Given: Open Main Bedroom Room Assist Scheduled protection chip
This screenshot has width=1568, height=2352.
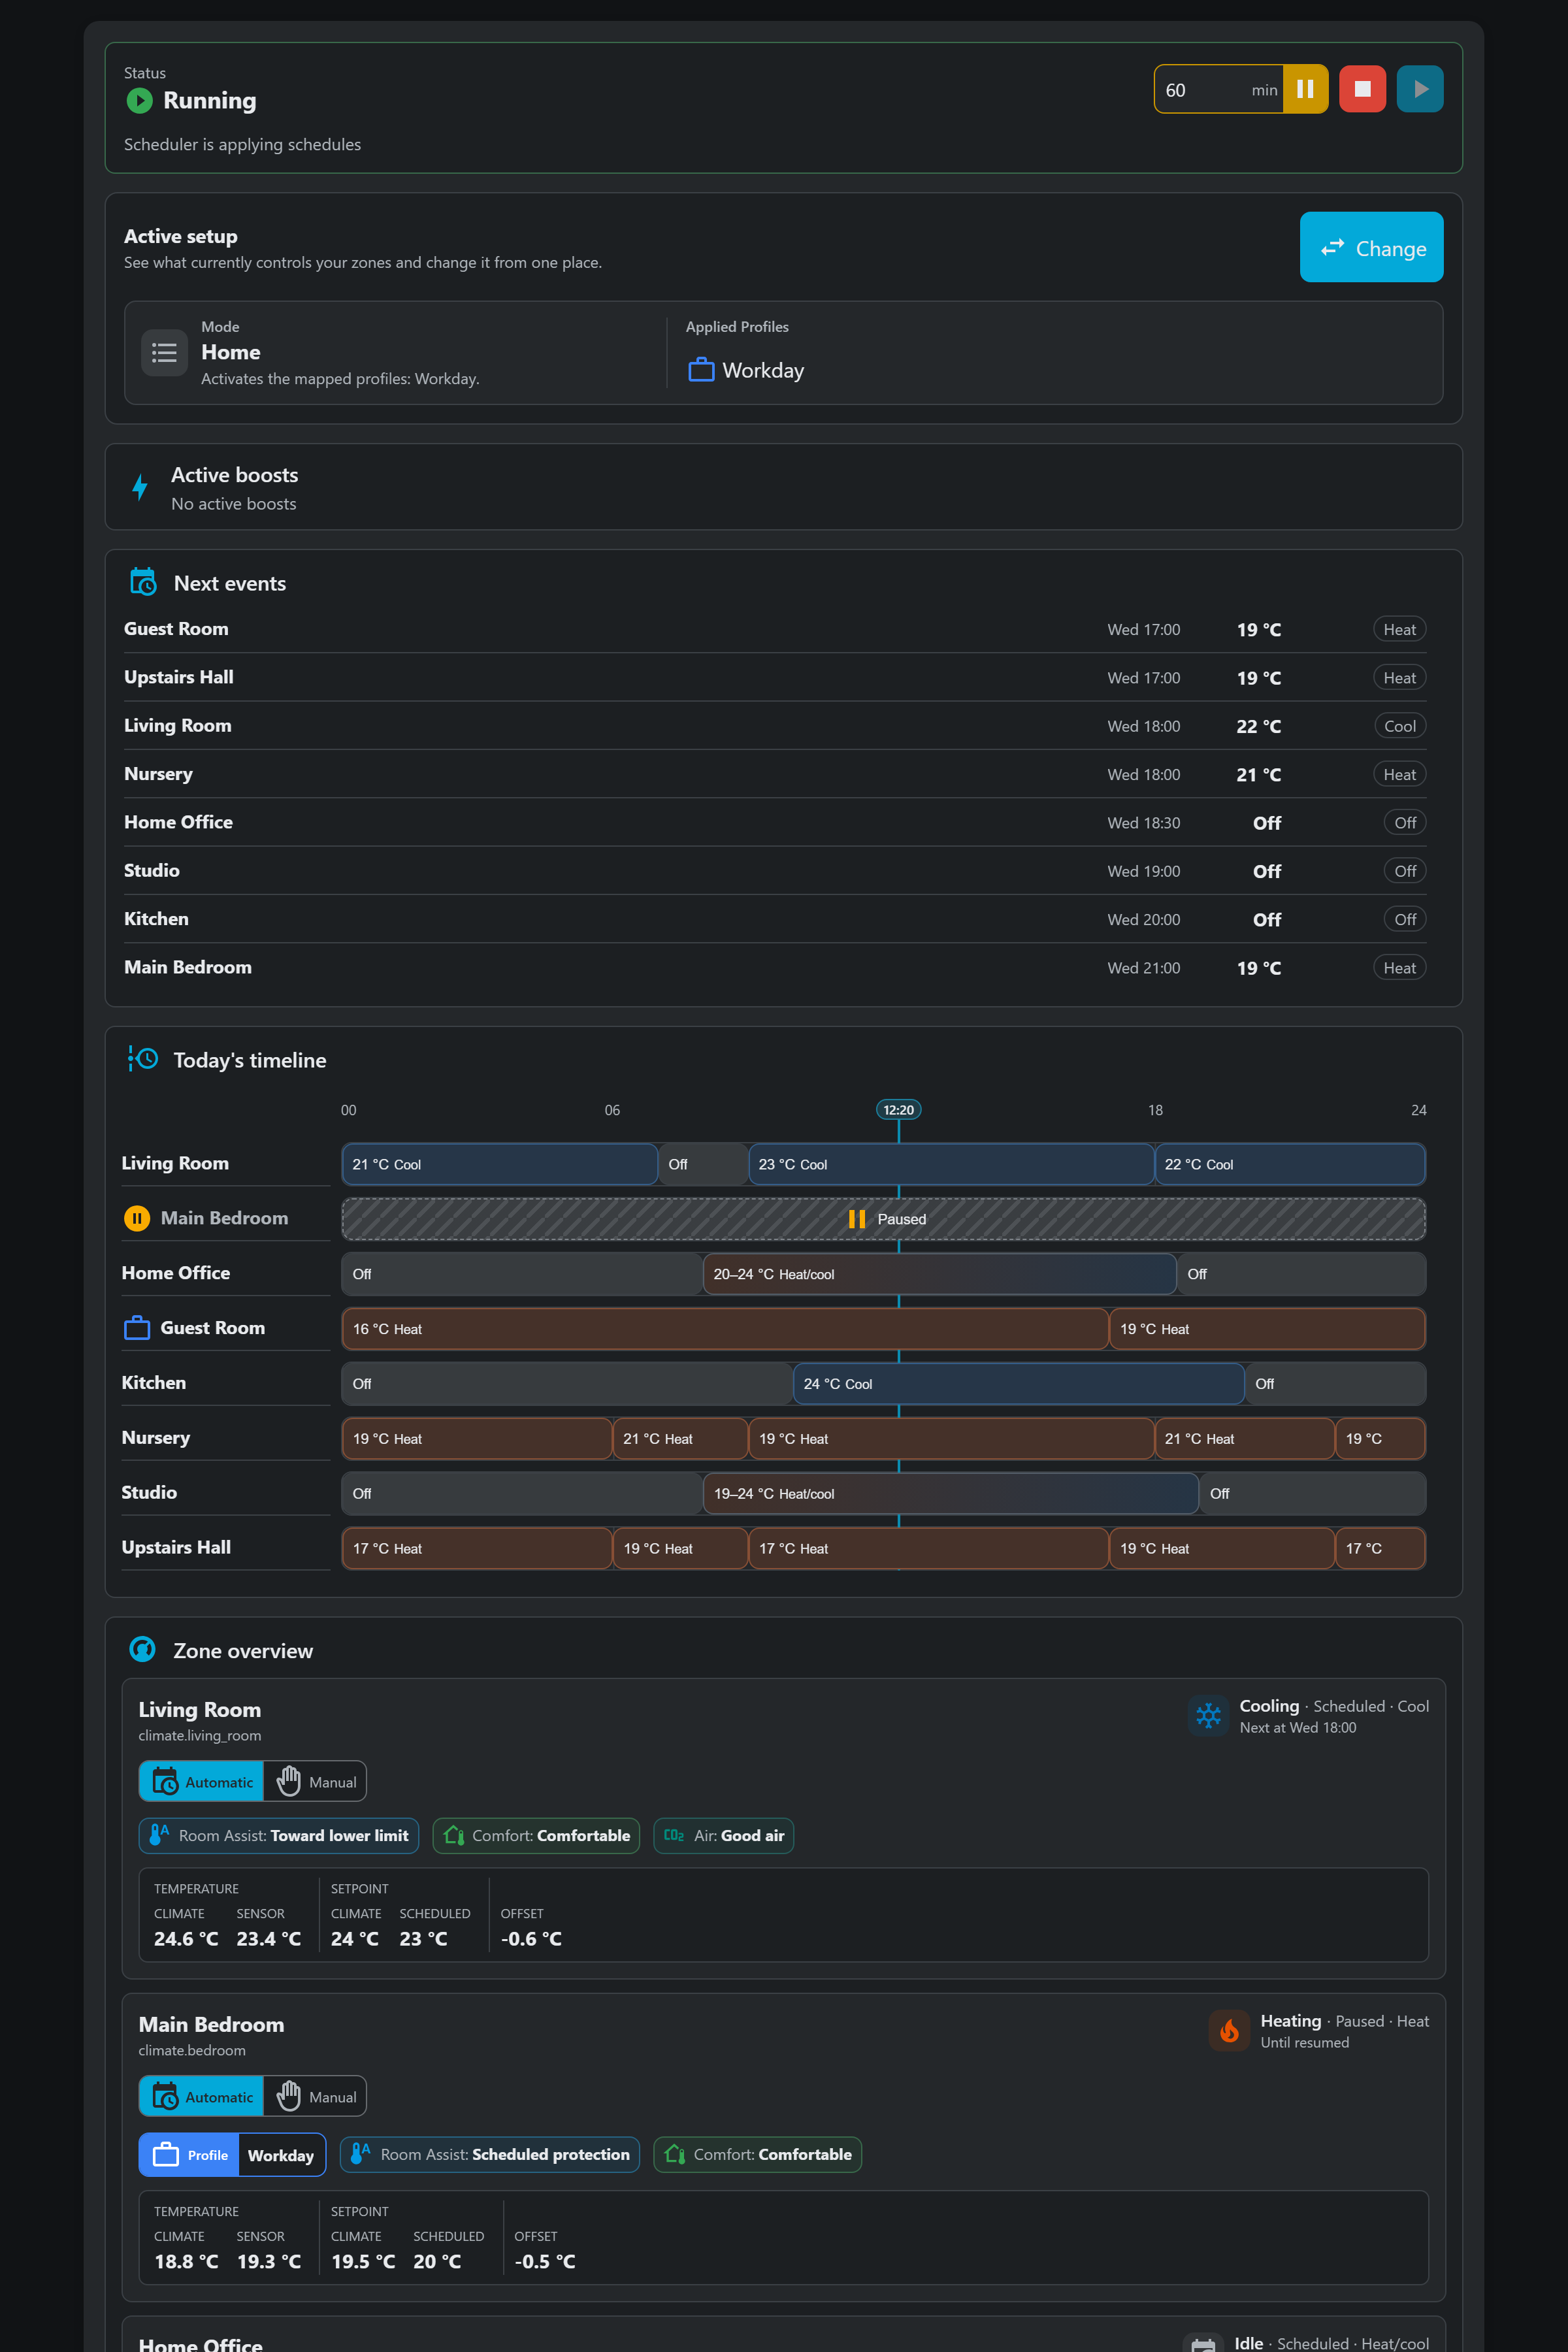Looking at the screenshot, I should point(490,2154).
